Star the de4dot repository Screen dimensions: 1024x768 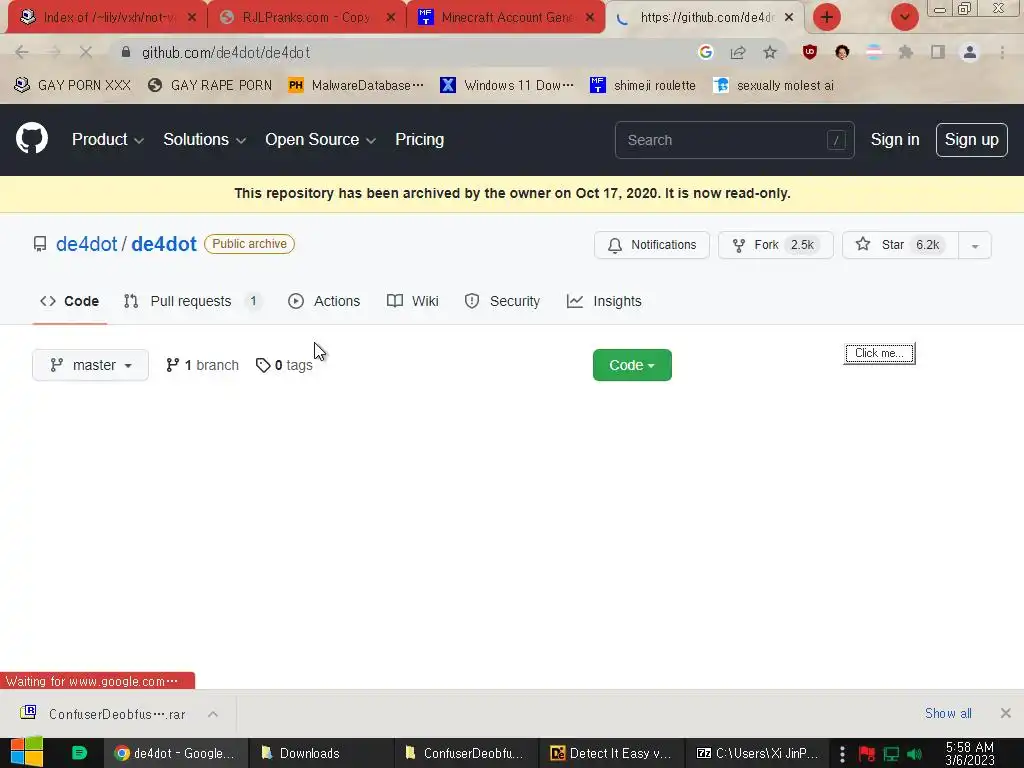[x=900, y=245]
